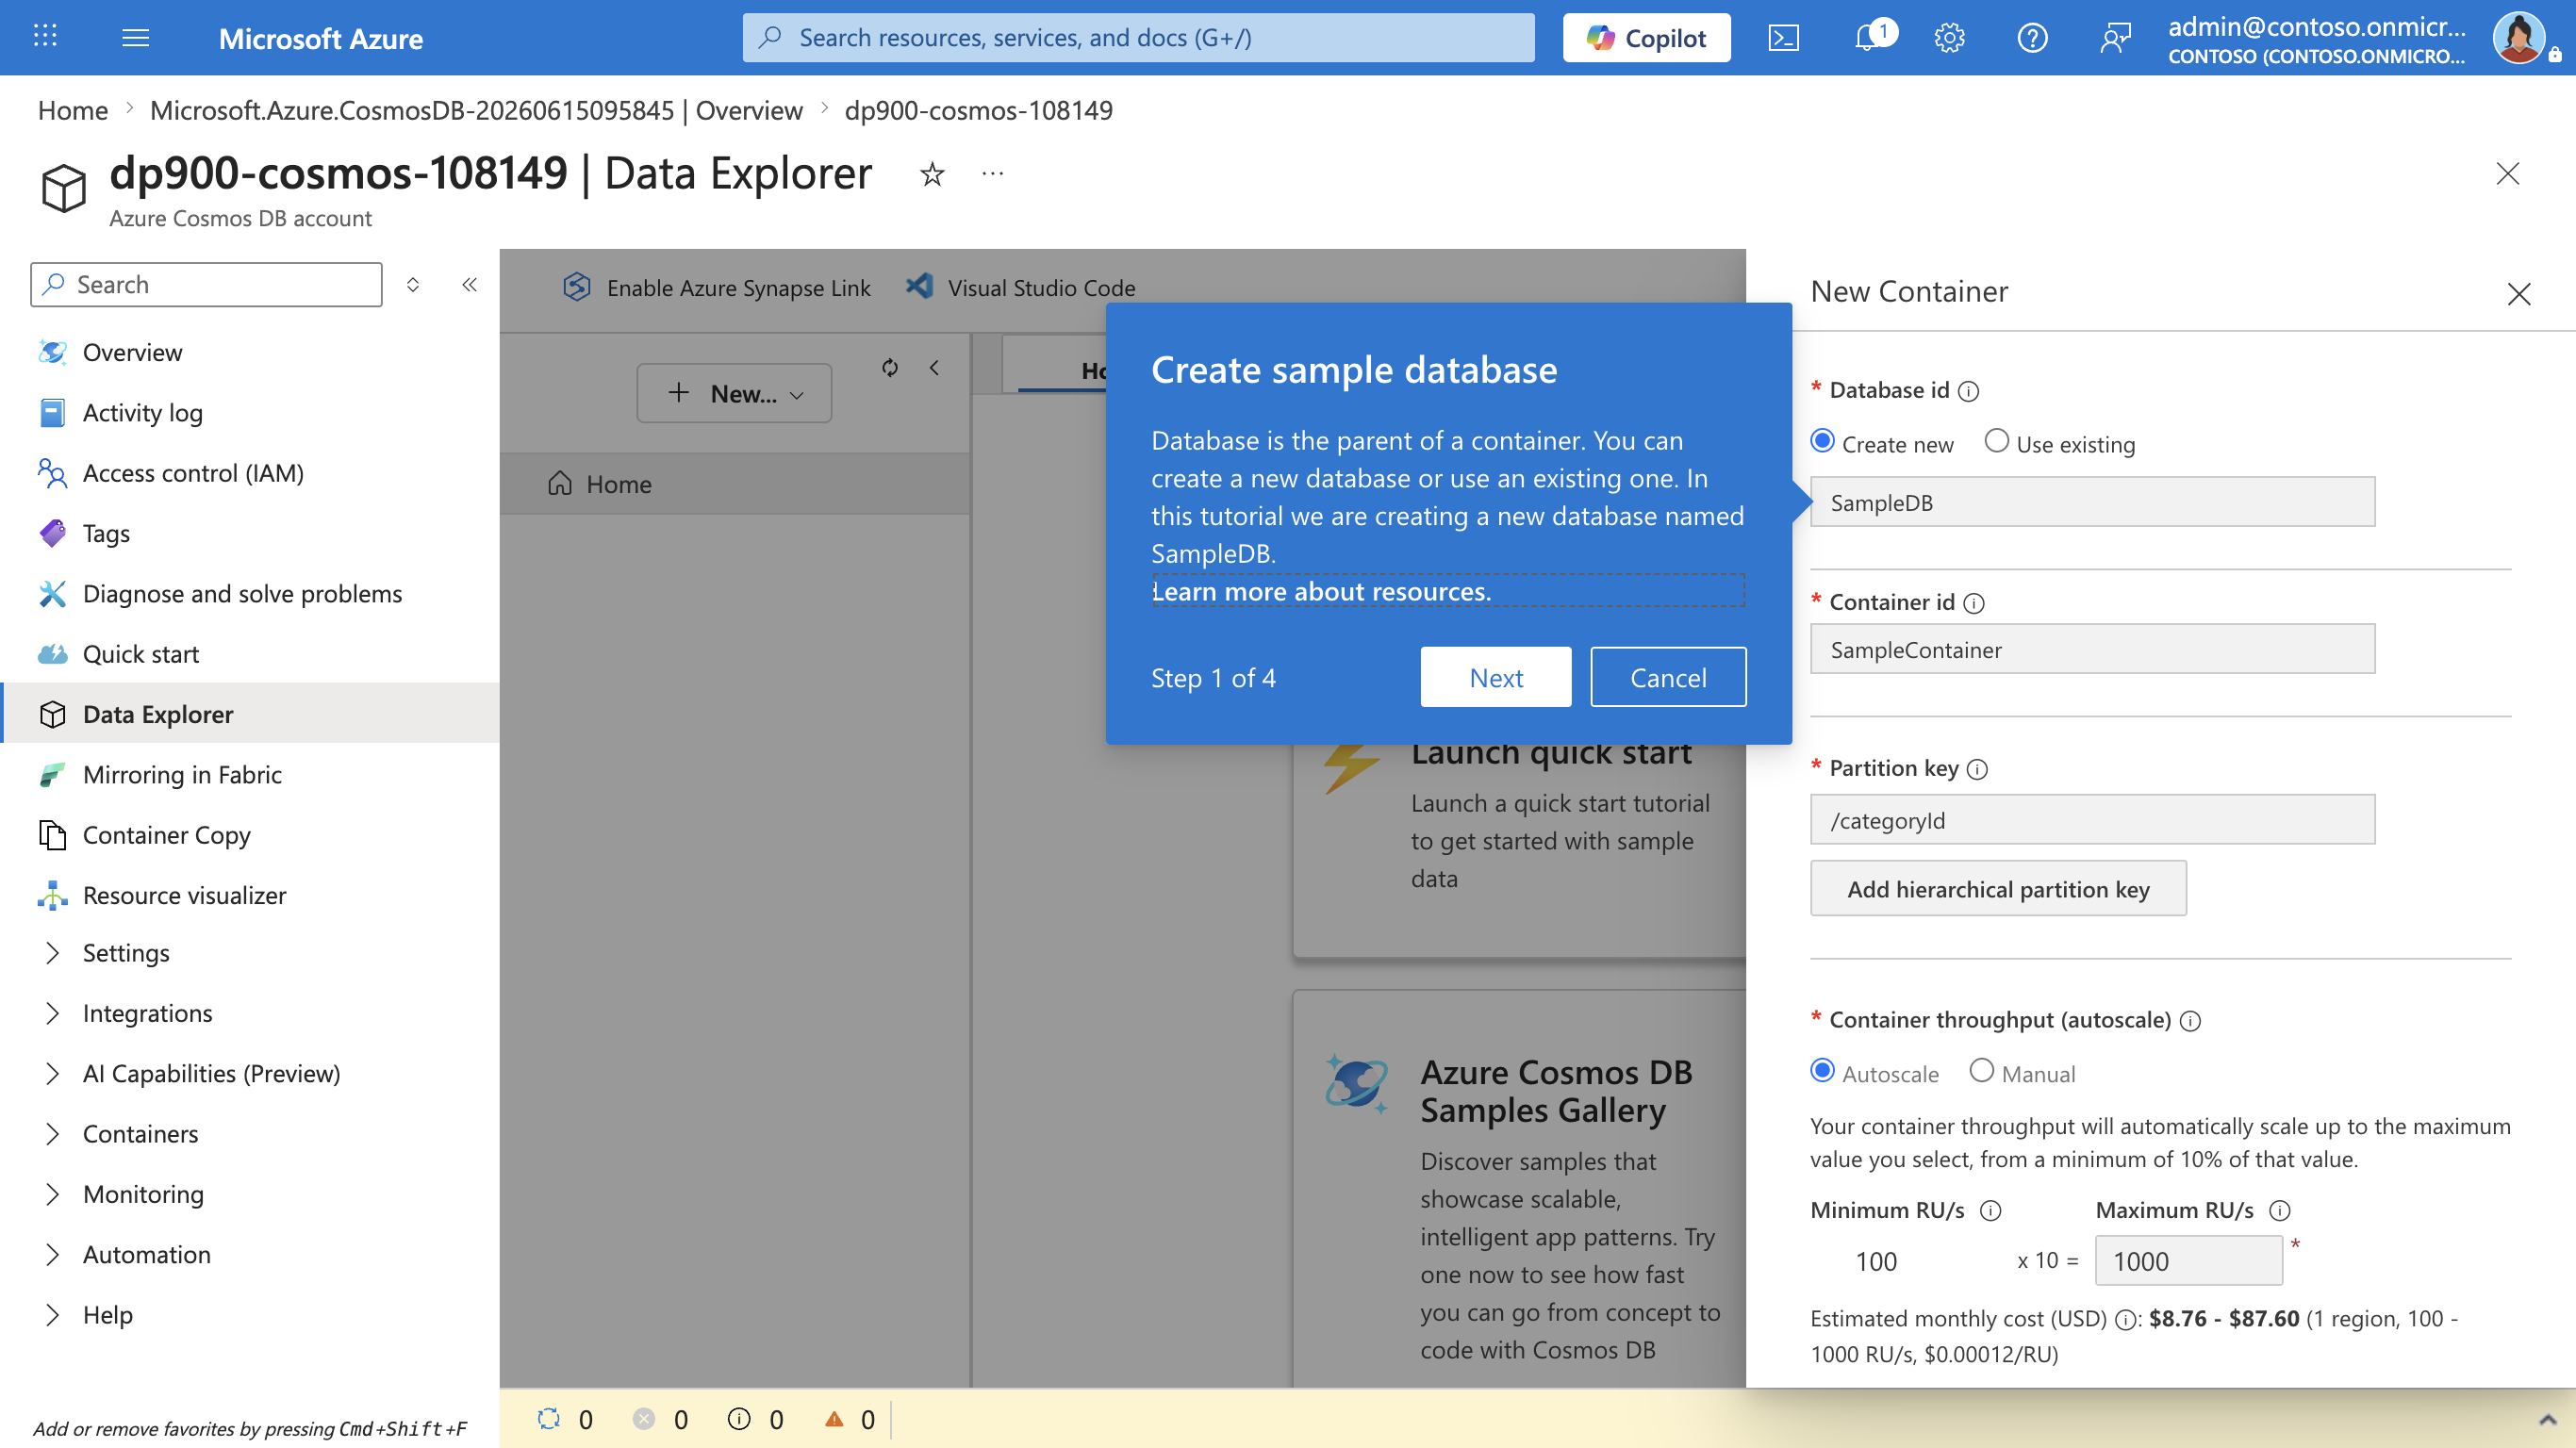Viewport: 2576px width, 1448px height.
Task: Open portal settings gear
Action: (x=1950, y=38)
